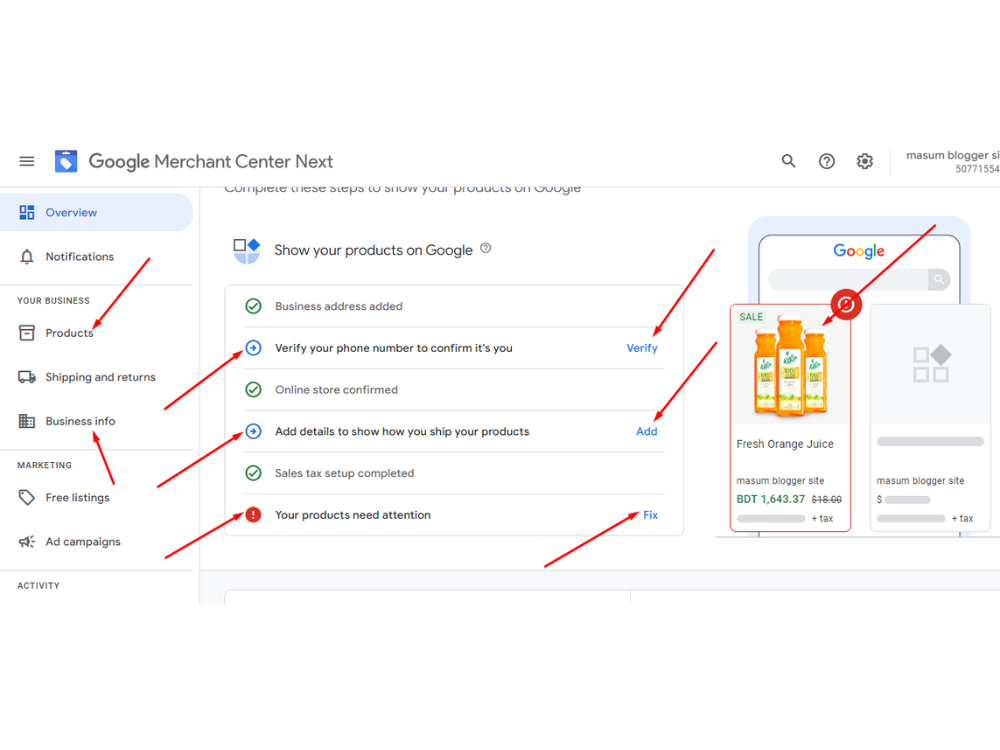
Task: Click the red disapproved badge on product card
Action: pos(846,305)
